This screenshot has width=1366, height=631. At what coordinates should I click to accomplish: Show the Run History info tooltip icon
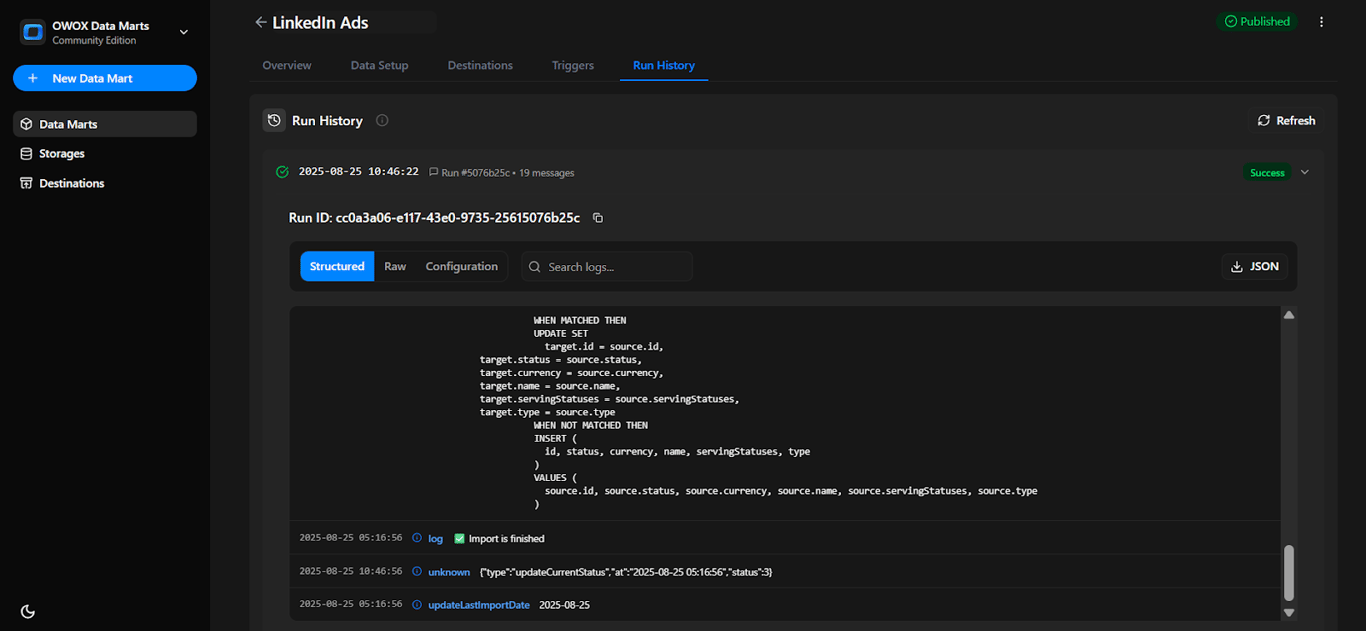pos(382,120)
